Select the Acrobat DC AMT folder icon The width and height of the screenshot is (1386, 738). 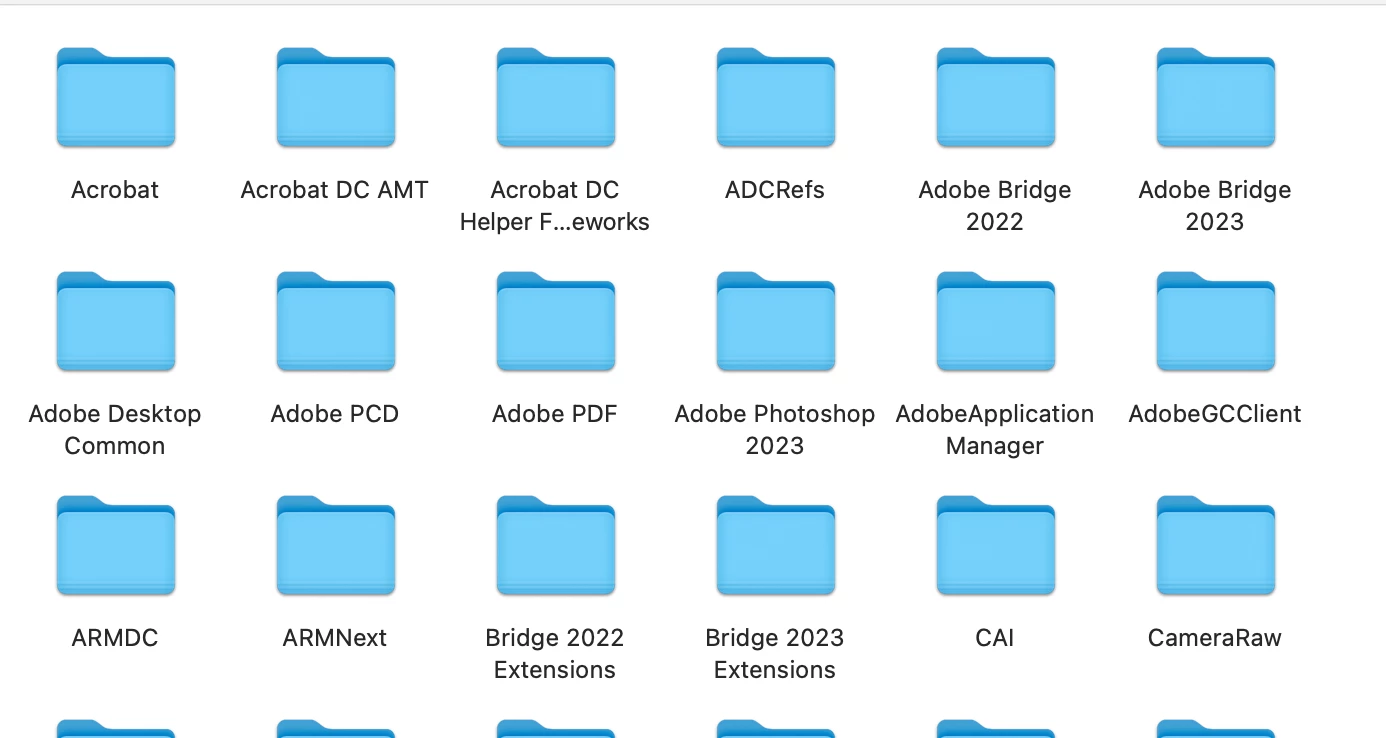(335, 97)
